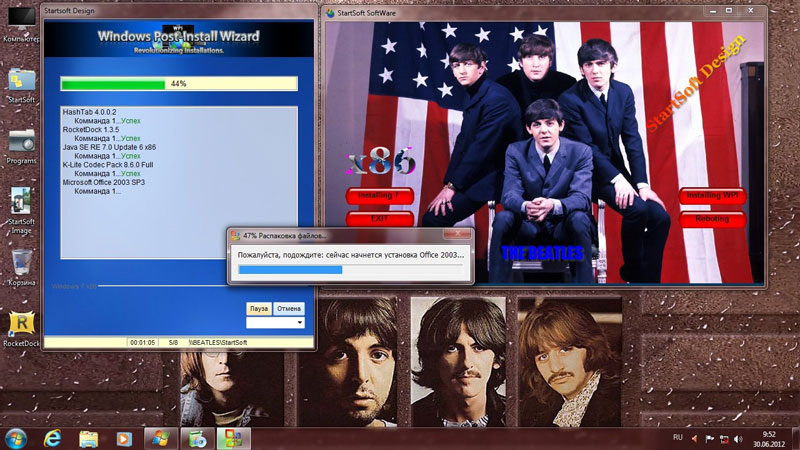Open Windows Media Player from taskbar
800x450 pixels.
click(123, 437)
